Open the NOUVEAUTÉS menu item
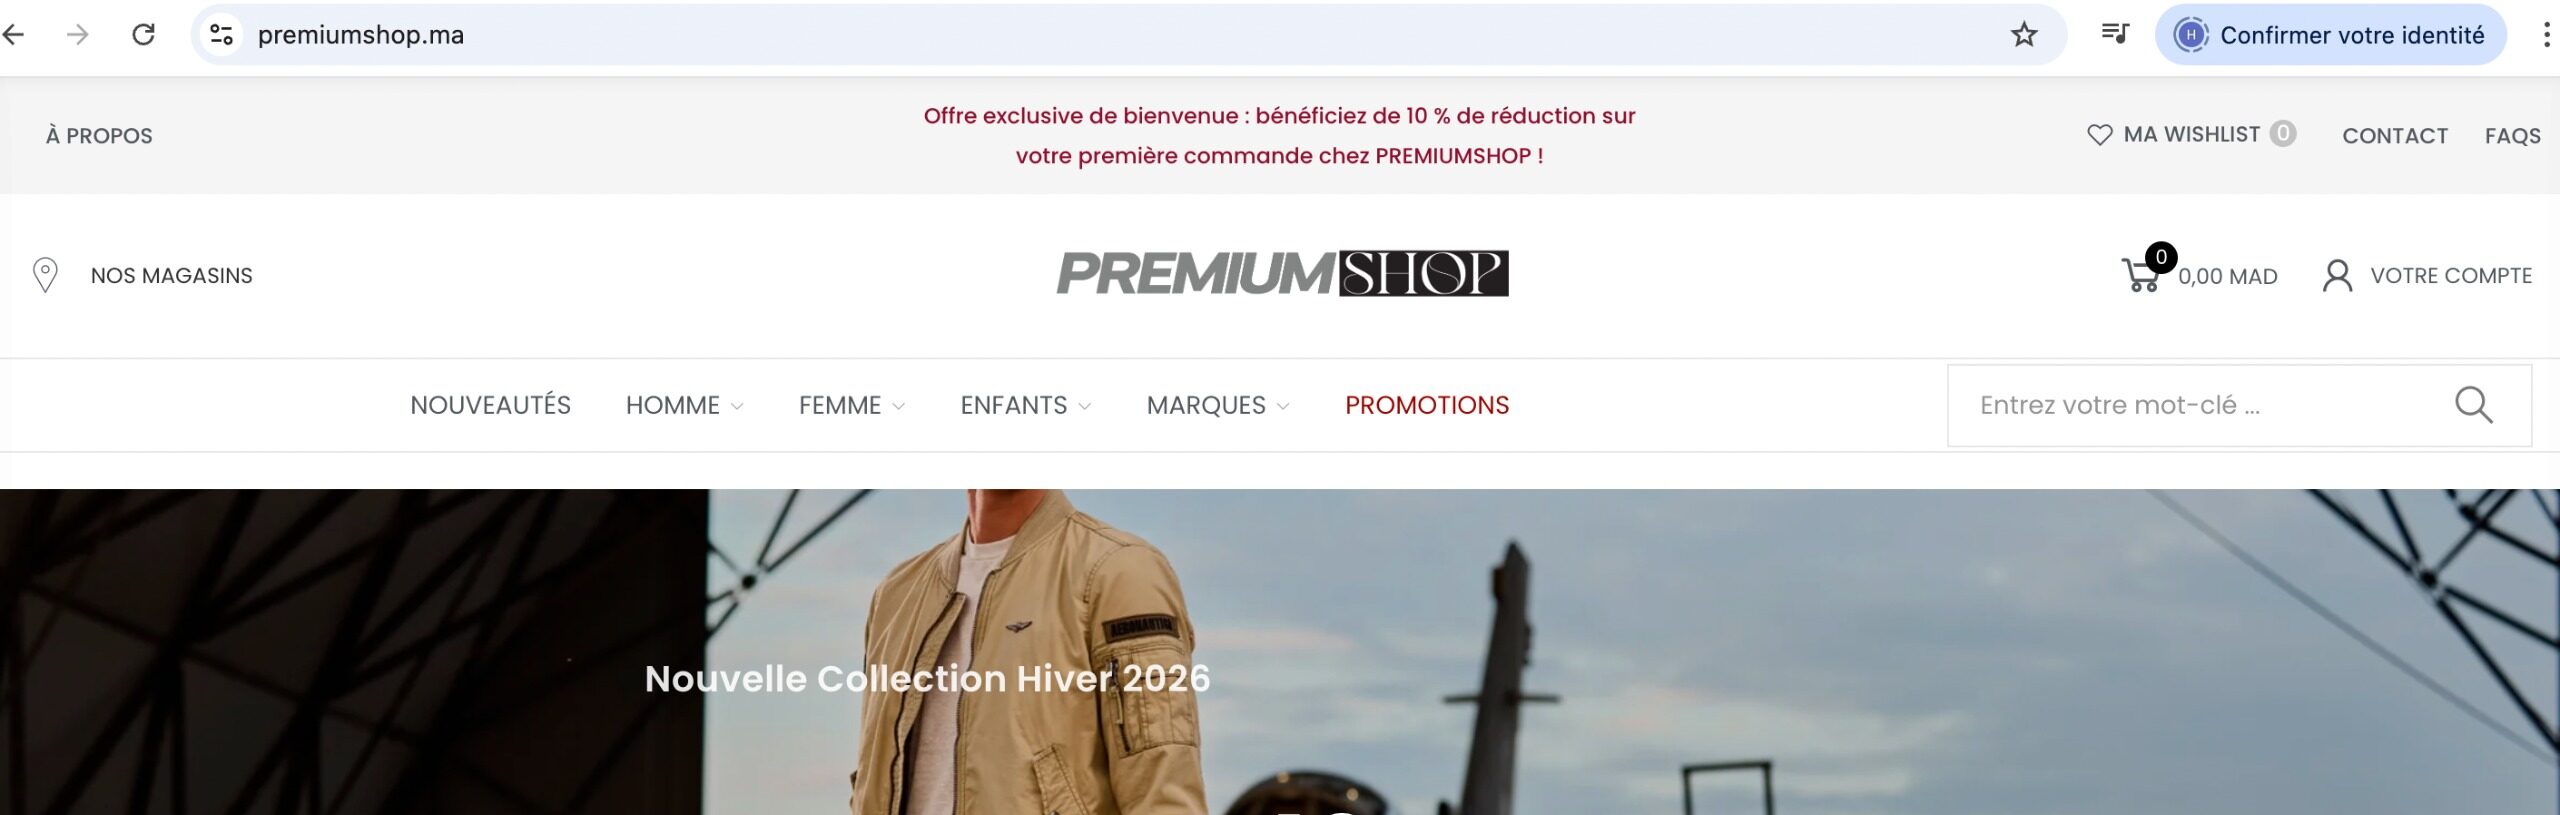The image size is (2560, 815). click(x=490, y=405)
